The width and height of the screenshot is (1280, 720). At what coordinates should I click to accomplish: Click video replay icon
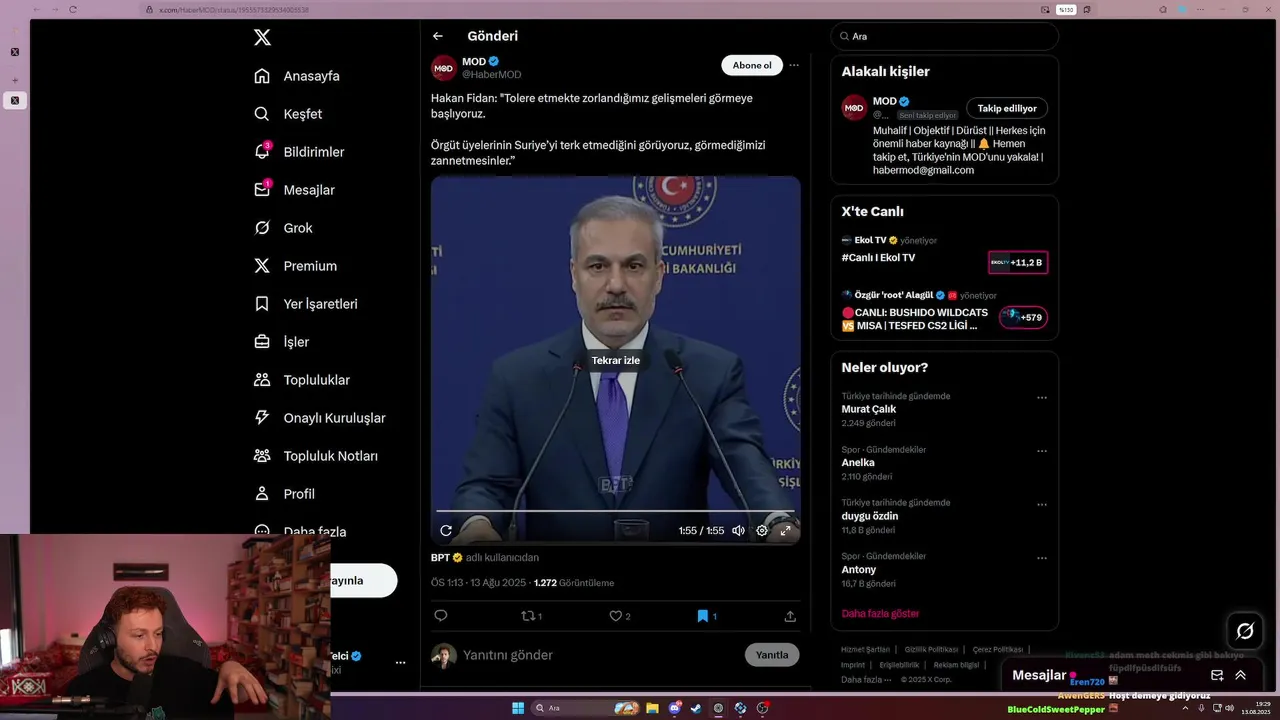click(446, 531)
